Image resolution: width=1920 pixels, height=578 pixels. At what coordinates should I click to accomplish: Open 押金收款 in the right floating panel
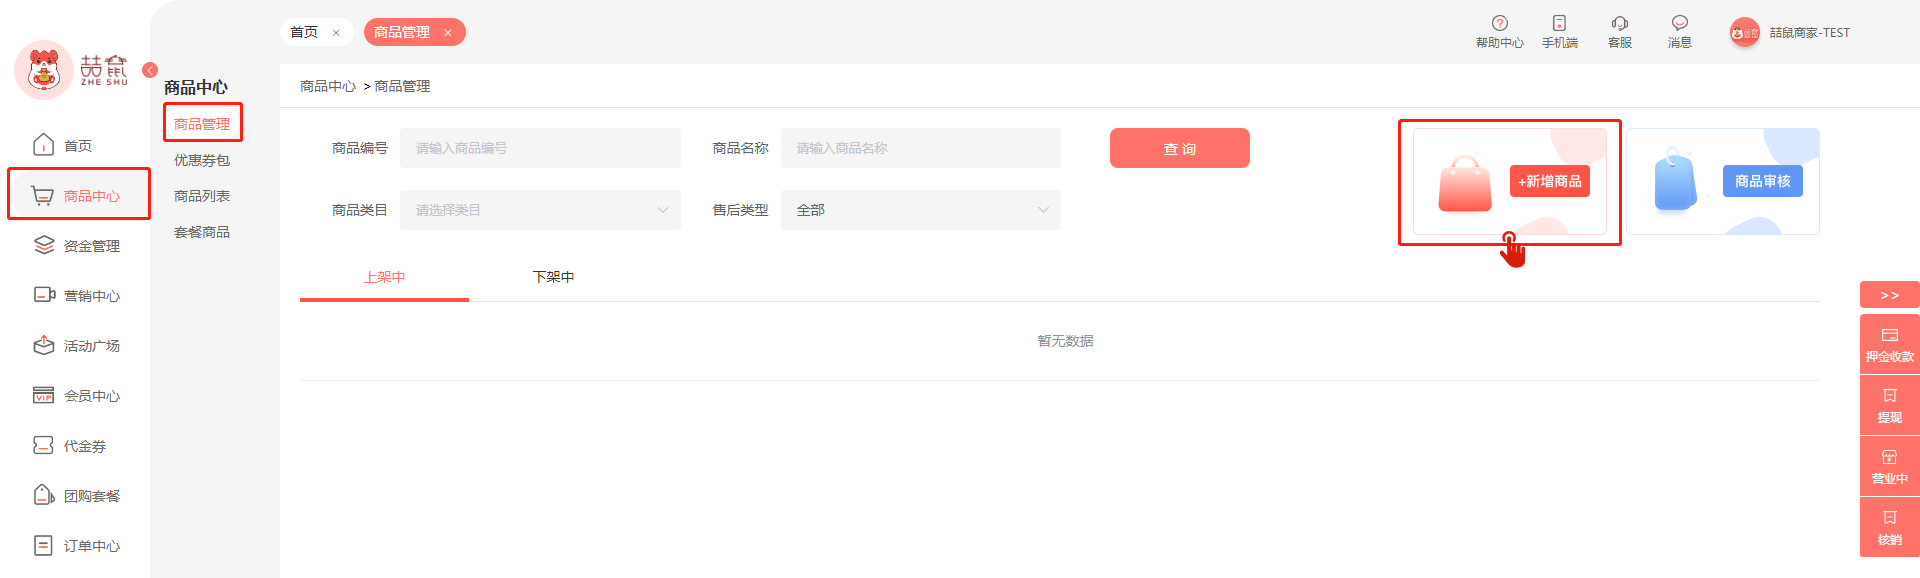click(1890, 344)
